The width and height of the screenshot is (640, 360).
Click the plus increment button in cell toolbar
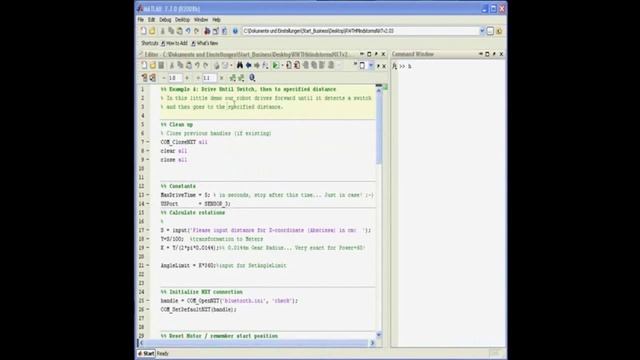coord(187,78)
